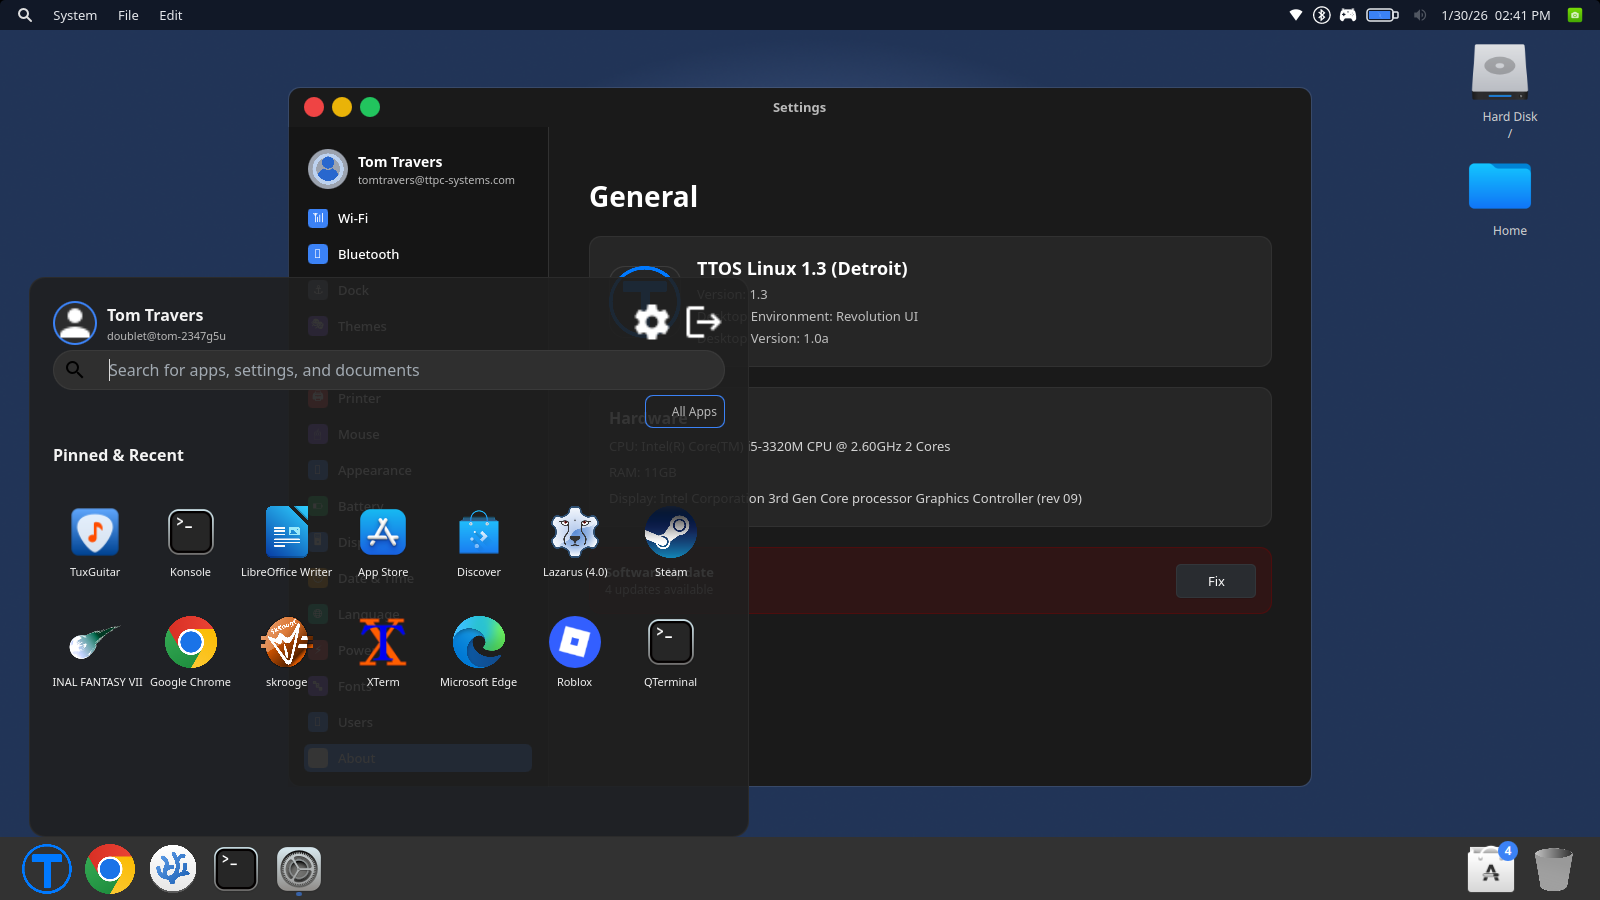Focus the apps, settings, and documents search field
This screenshot has height=900, width=1600.
(389, 370)
